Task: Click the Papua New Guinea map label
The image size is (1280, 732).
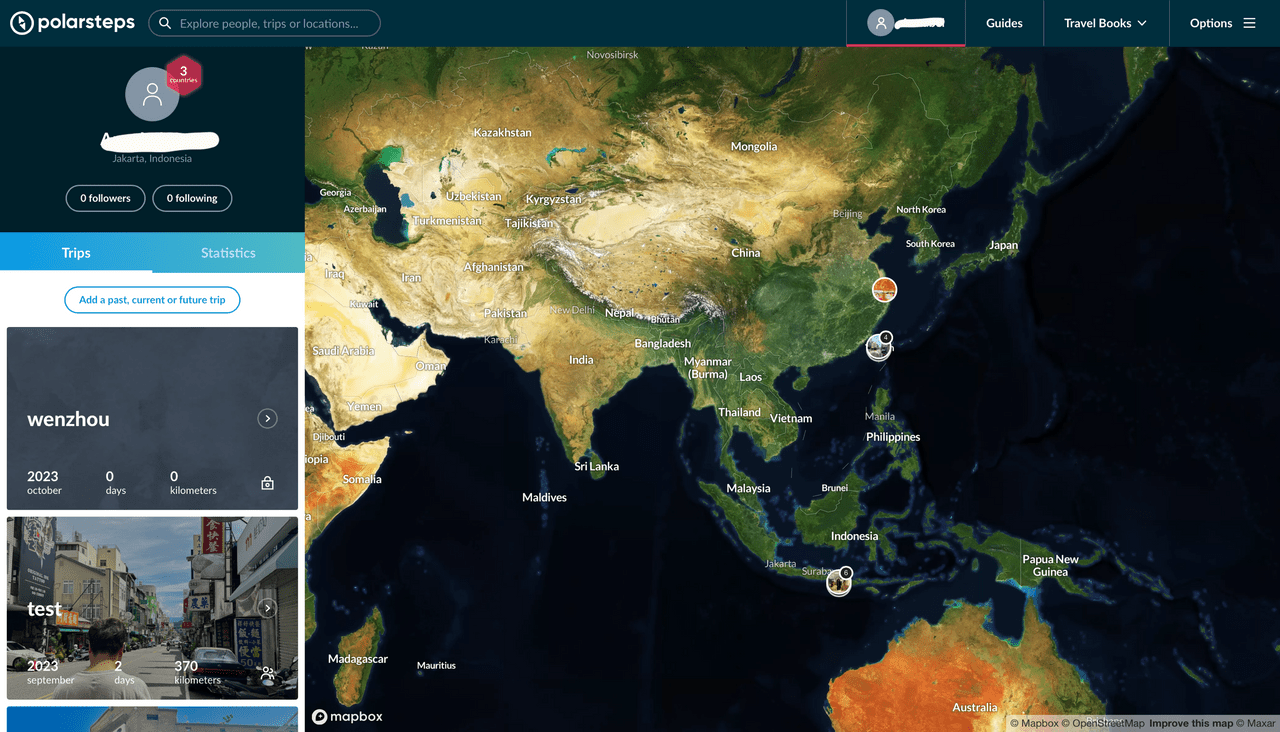Action: (x=1050, y=566)
